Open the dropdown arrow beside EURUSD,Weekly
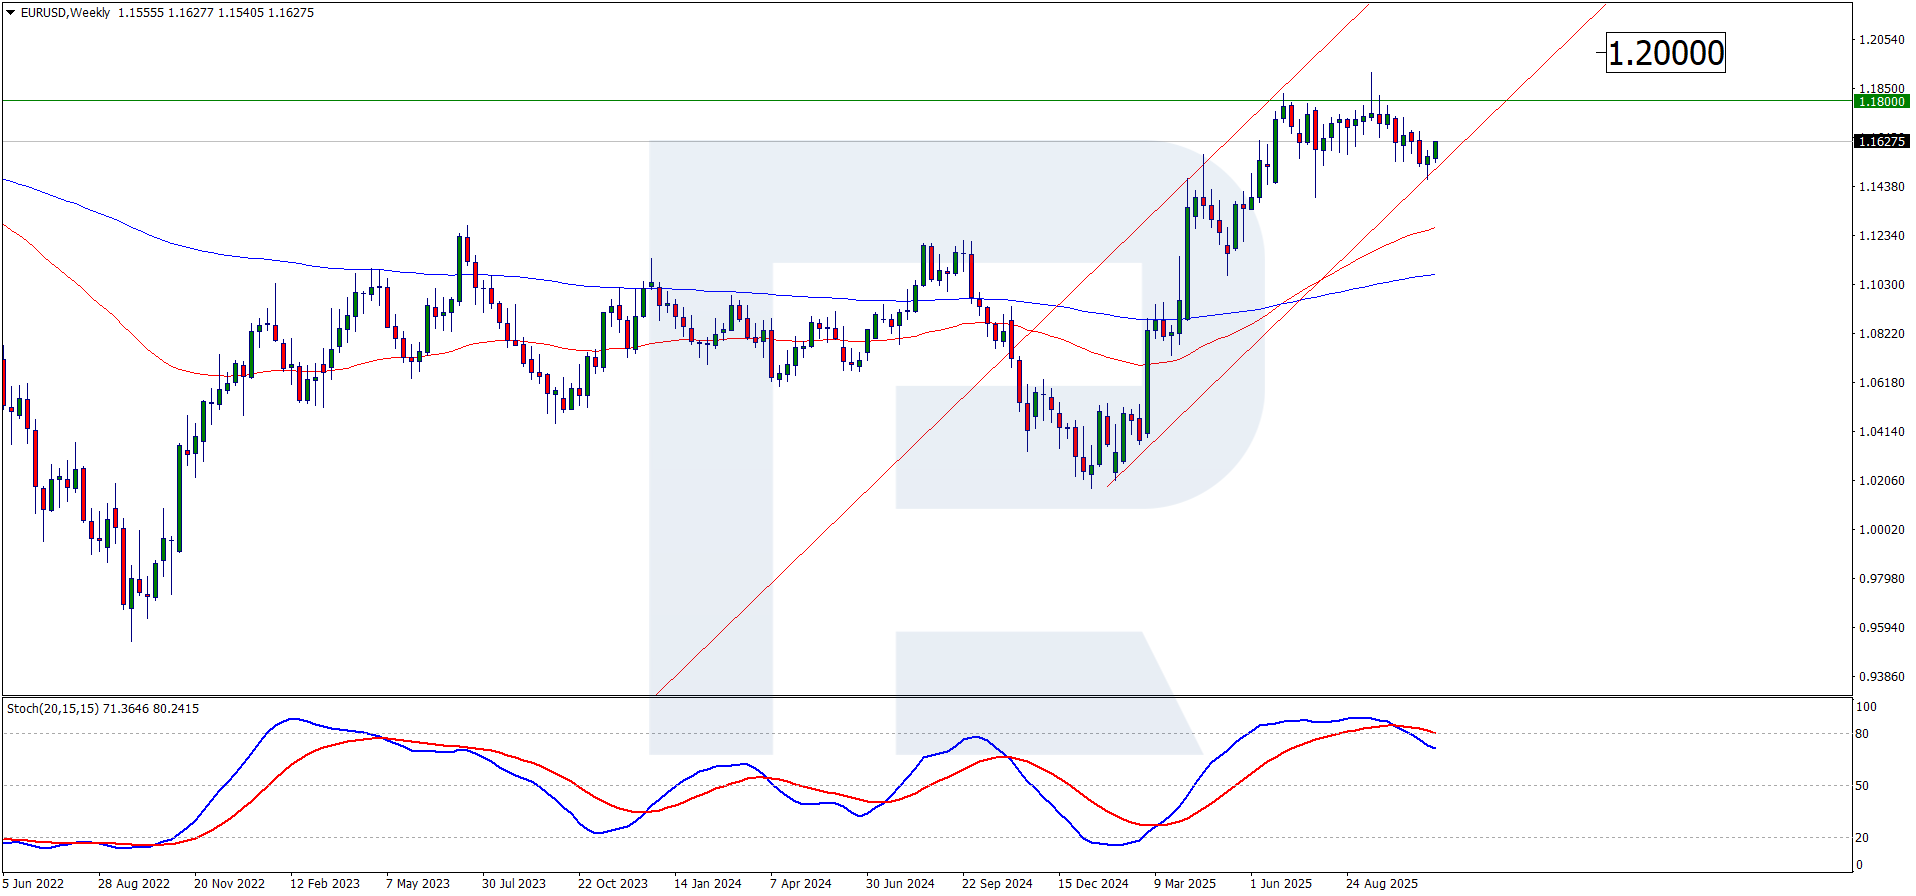The width and height of the screenshot is (1916, 896). click(x=10, y=13)
